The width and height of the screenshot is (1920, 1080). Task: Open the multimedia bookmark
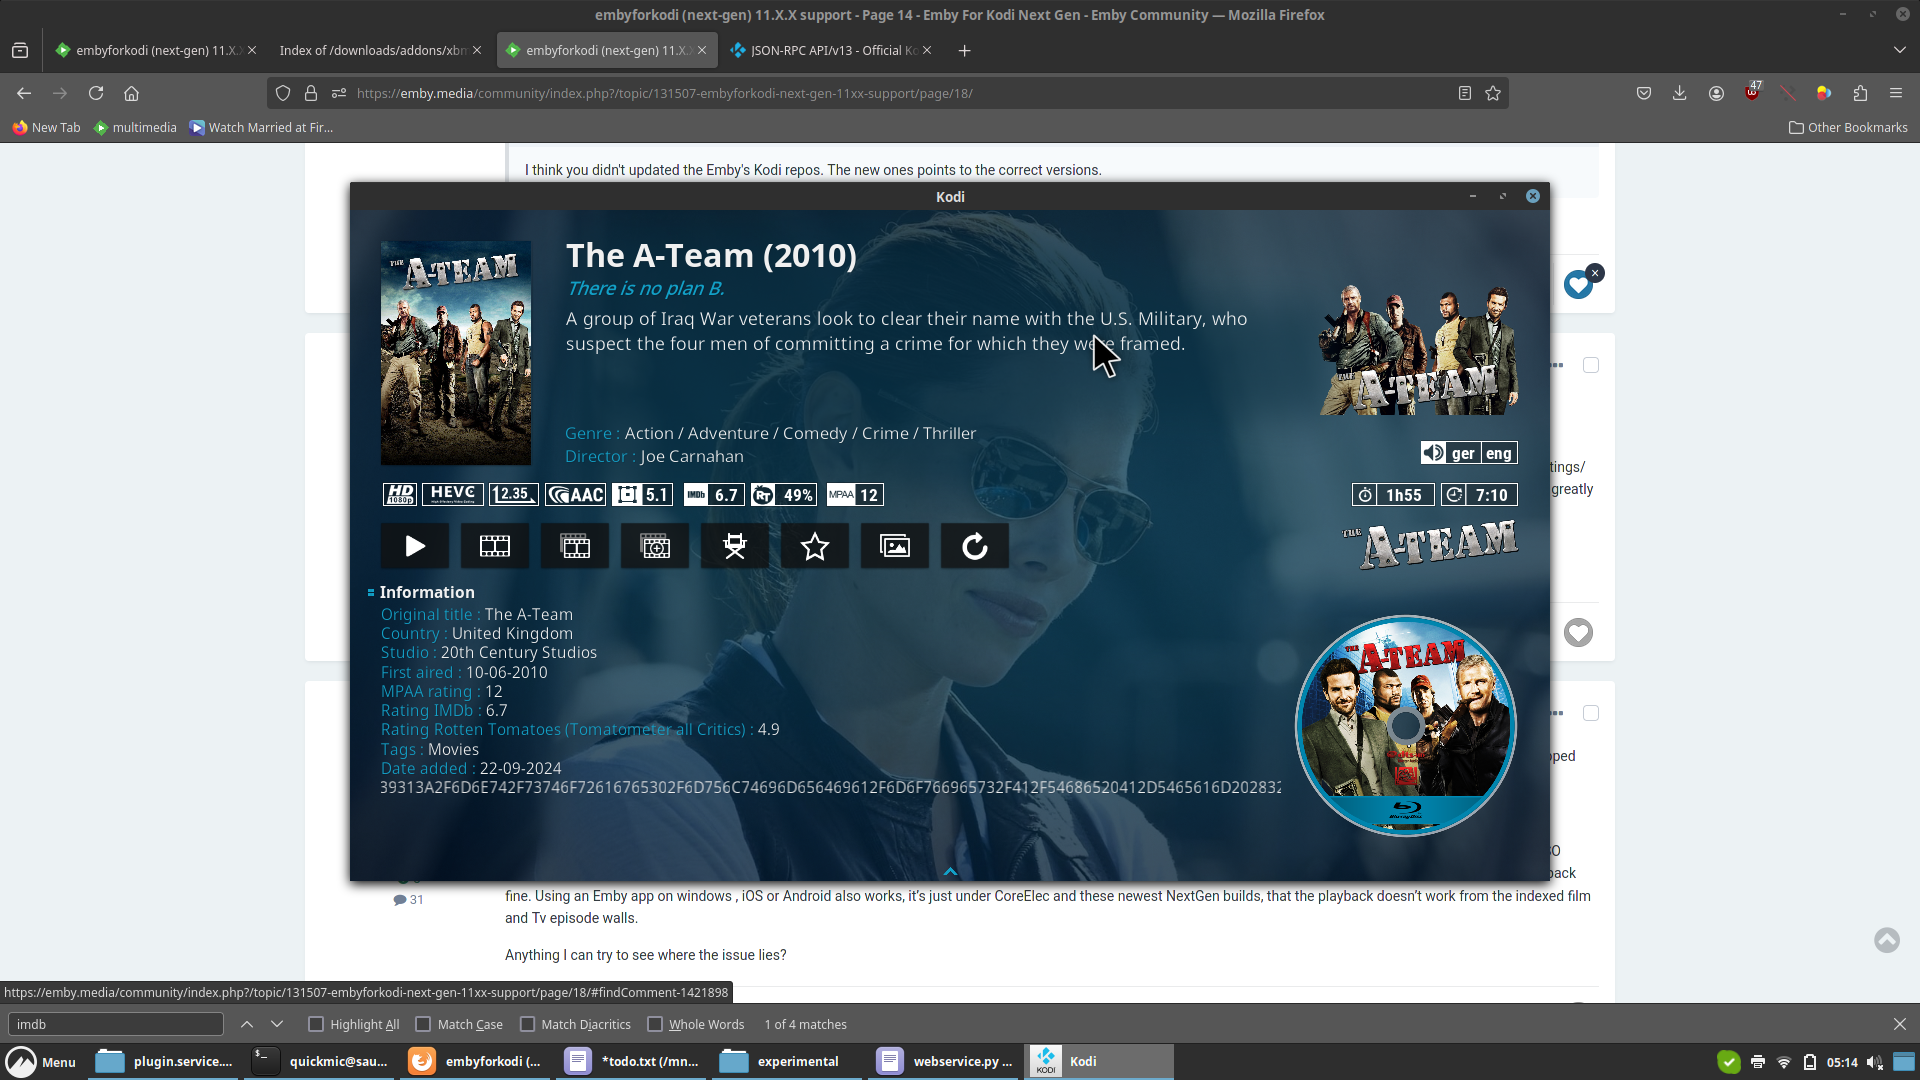tap(135, 127)
